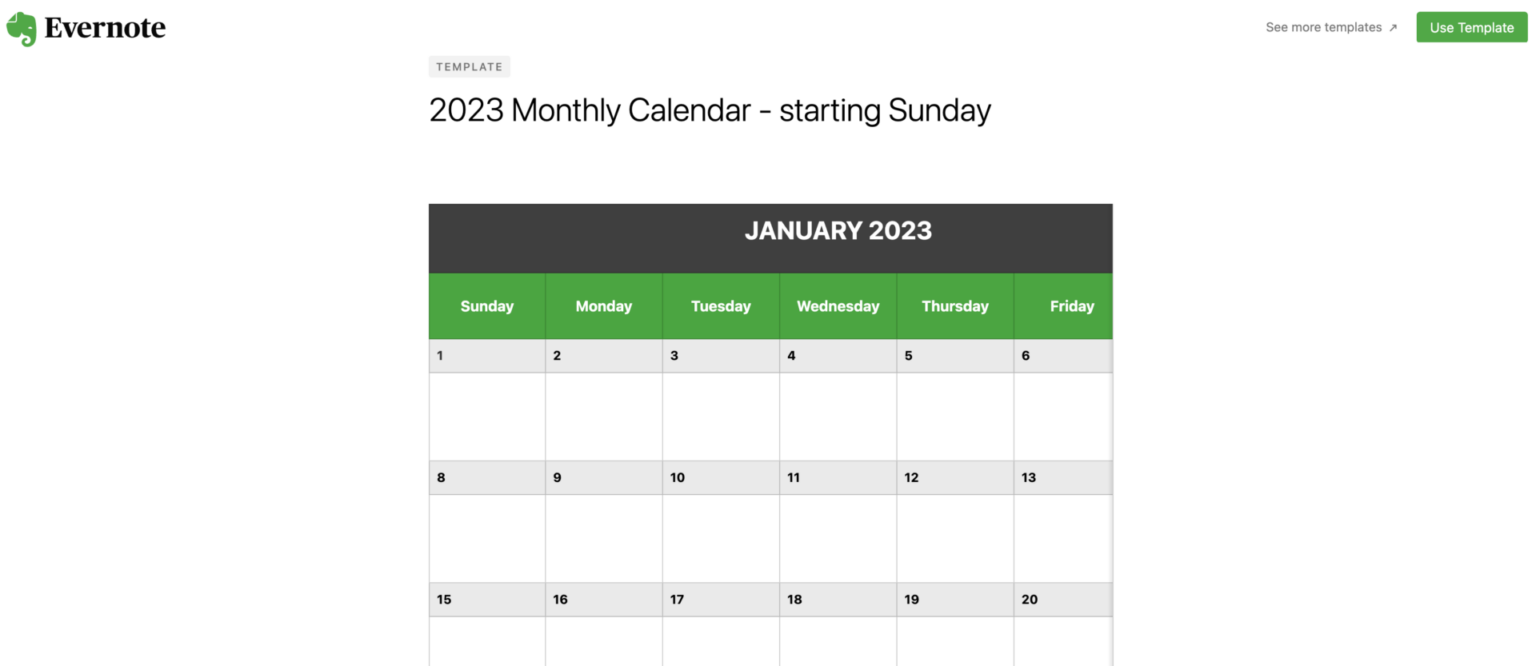Select the Thursday column header
1536x666 pixels.
point(955,306)
